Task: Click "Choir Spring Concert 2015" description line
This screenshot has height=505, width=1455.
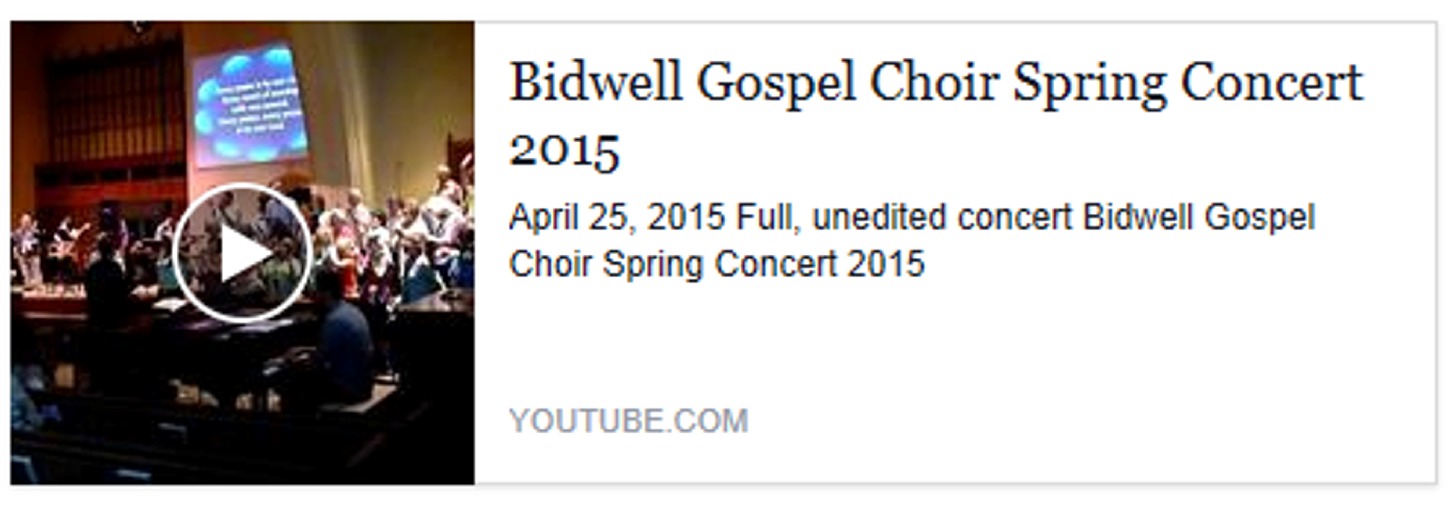Action: tap(716, 264)
